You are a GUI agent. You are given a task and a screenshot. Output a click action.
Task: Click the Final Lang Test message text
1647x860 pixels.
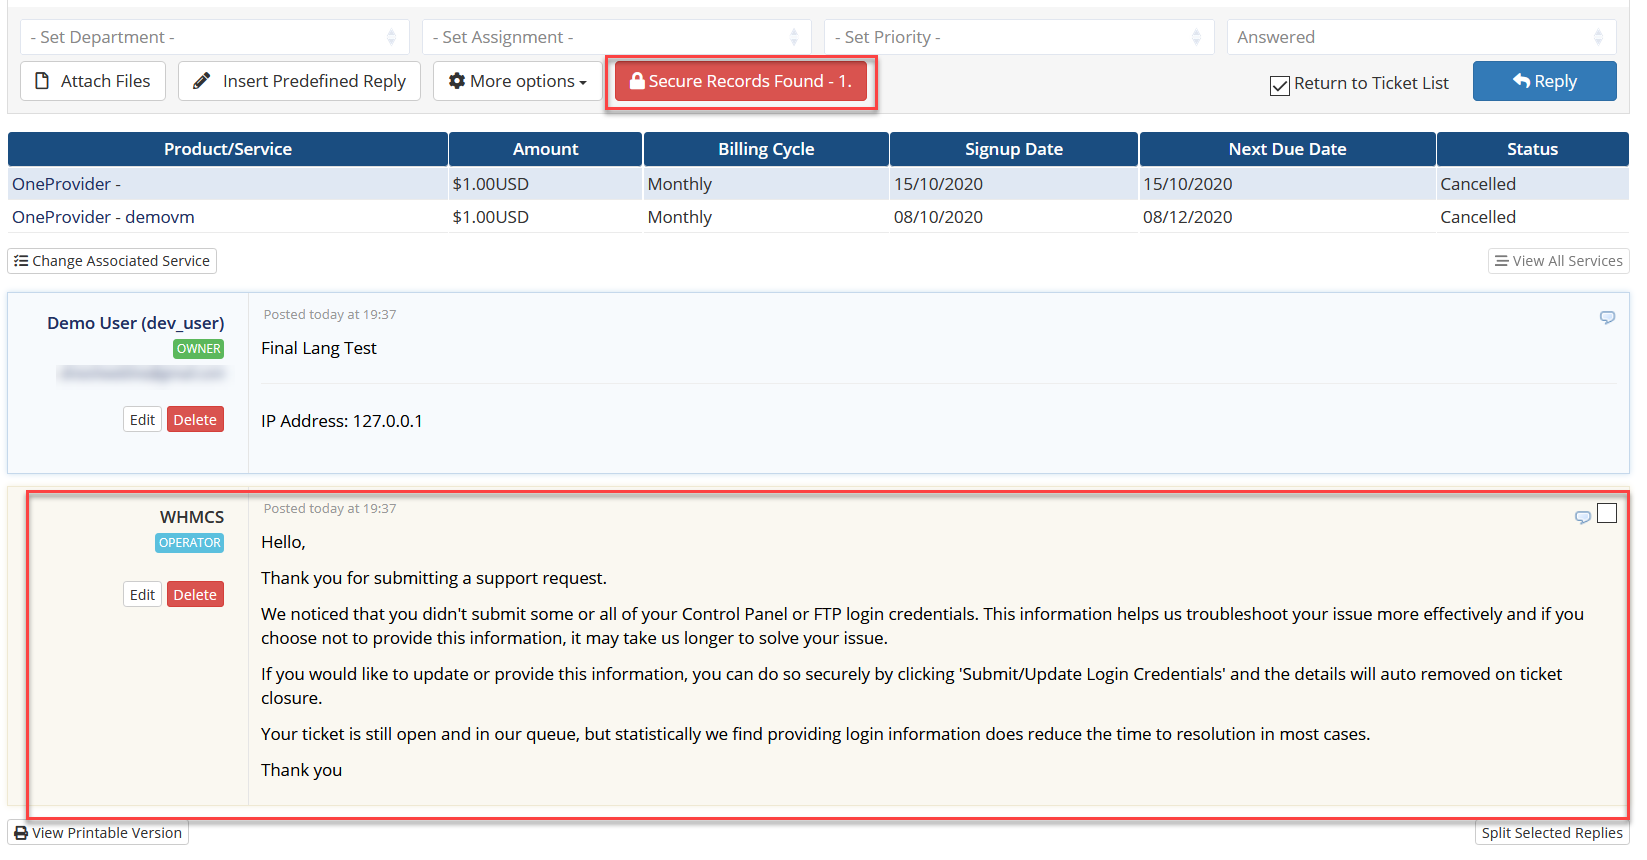(x=319, y=348)
